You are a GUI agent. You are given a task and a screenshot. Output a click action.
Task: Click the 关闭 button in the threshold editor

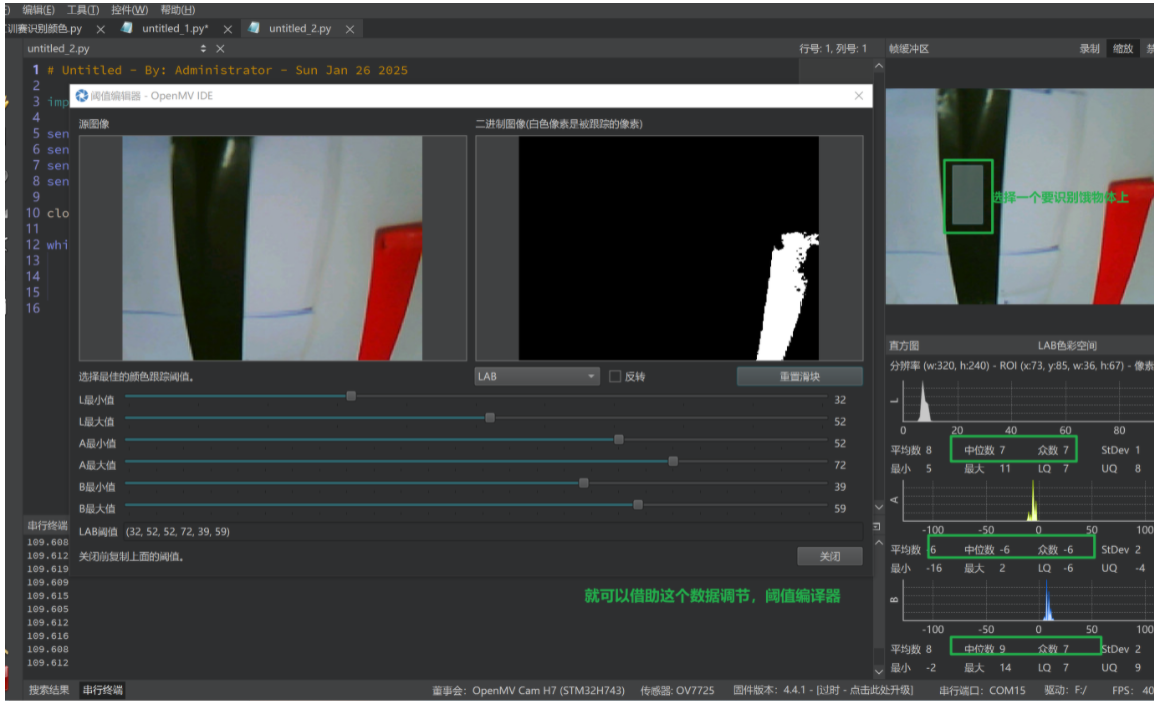click(x=831, y=556)
